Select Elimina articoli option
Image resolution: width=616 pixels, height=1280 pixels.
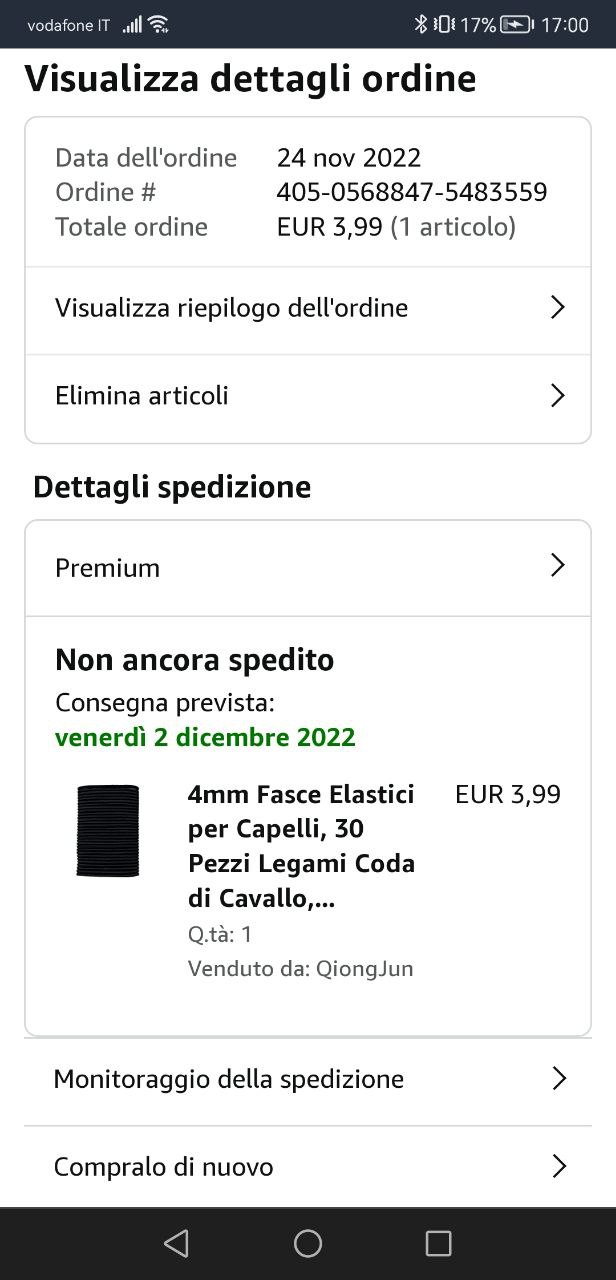coord(142,396)
